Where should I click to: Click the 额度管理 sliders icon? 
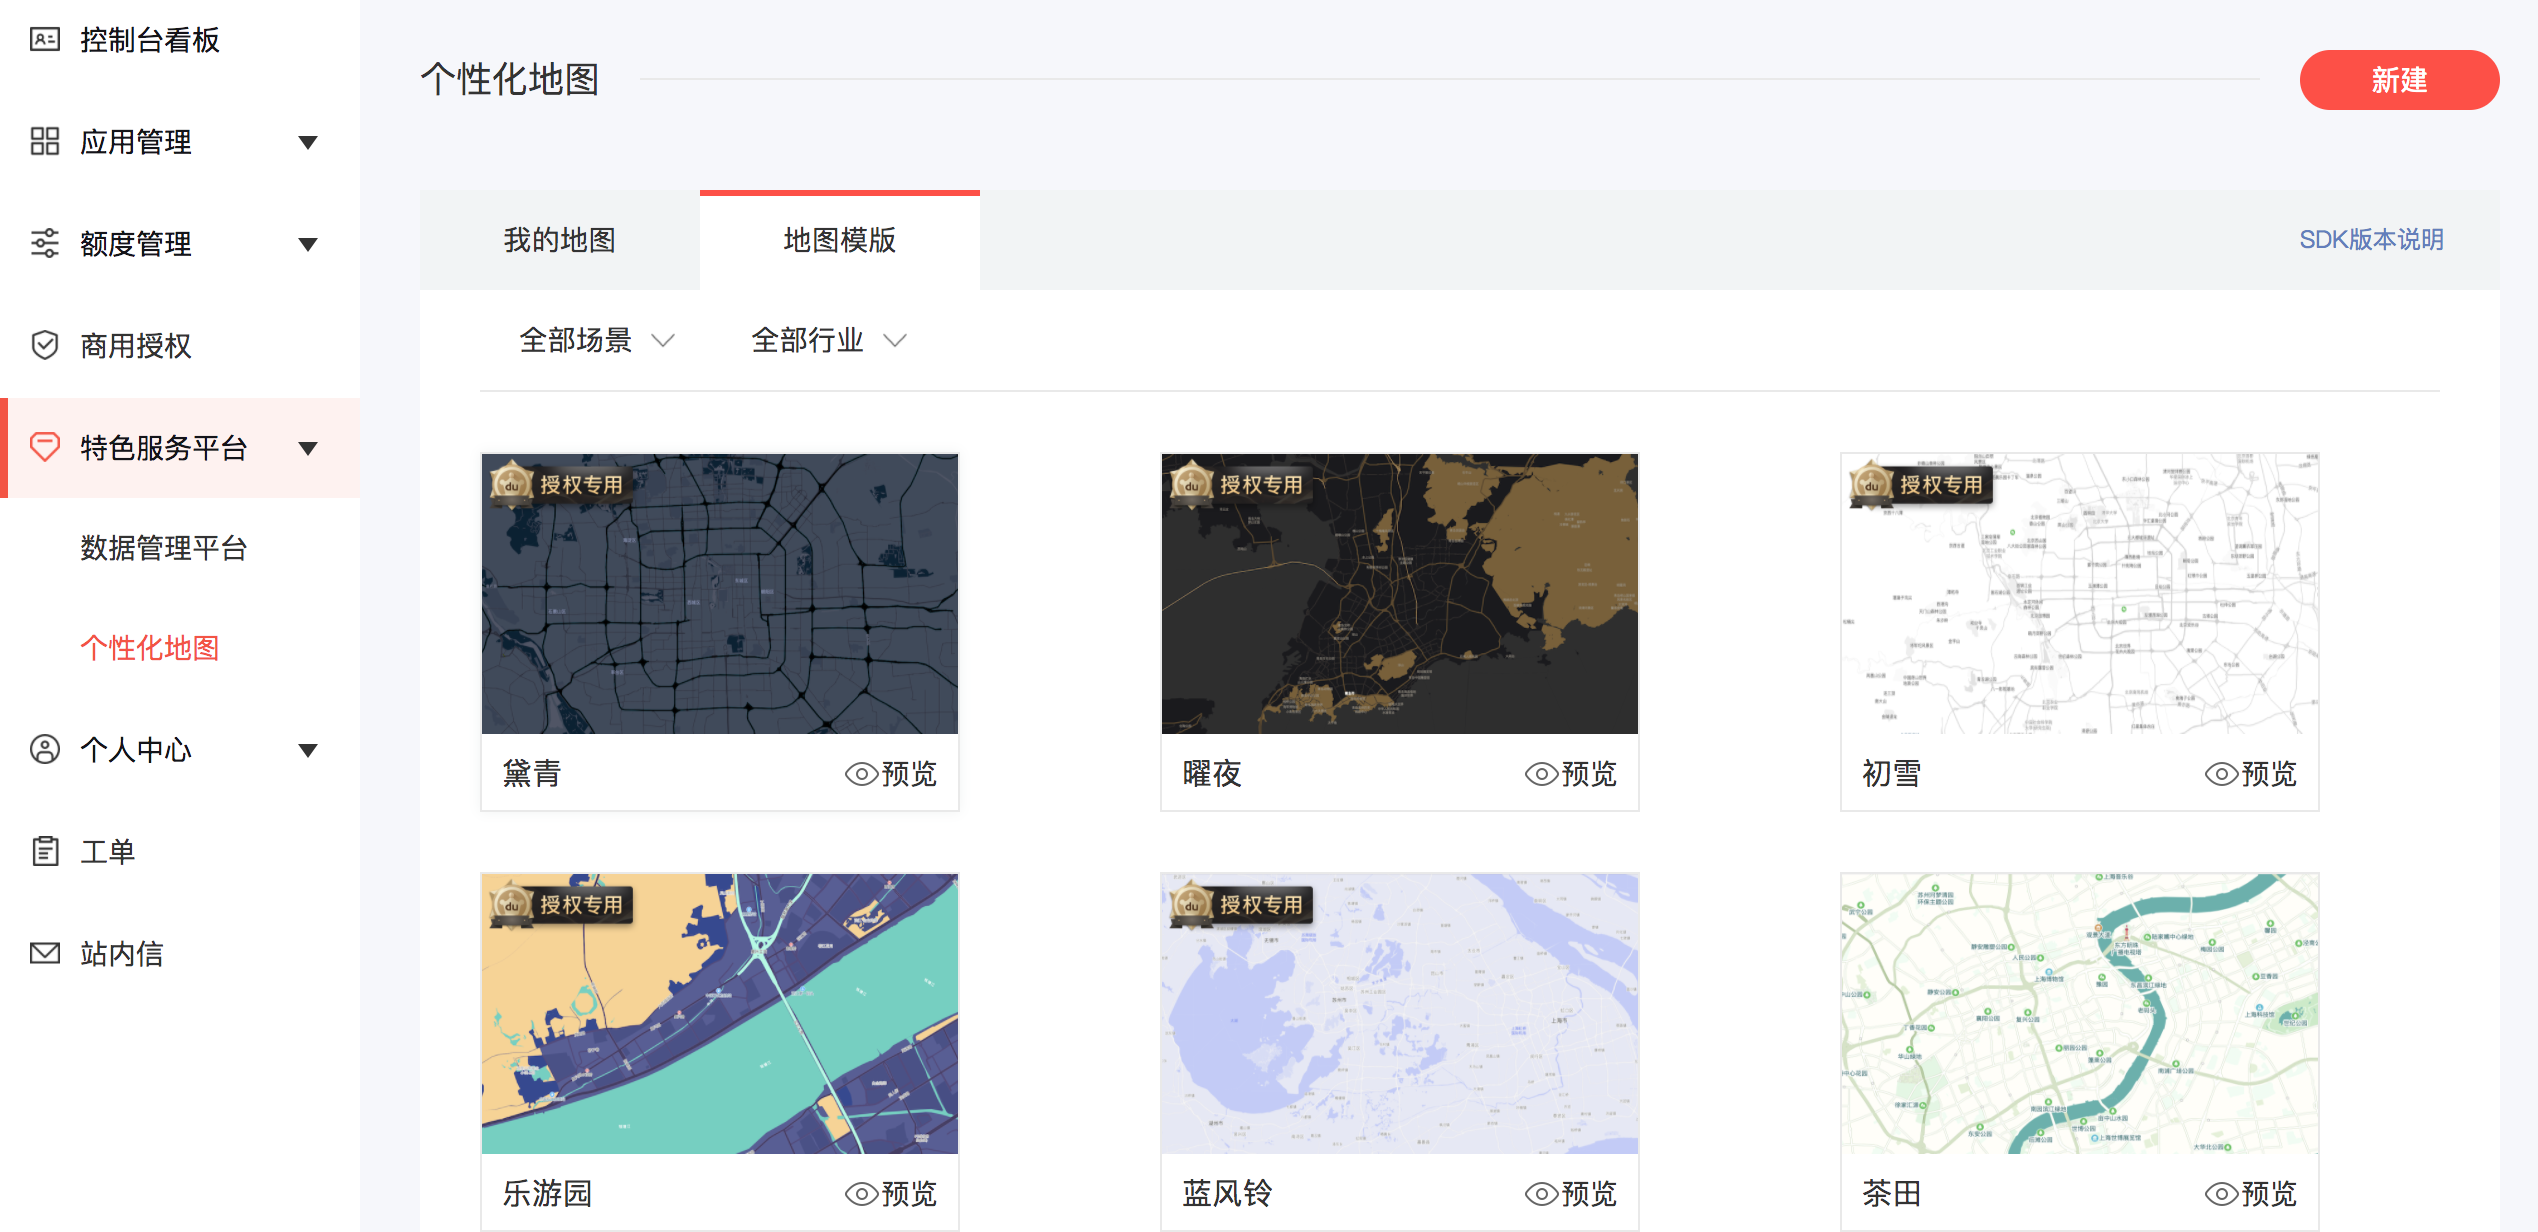[45, 243]
